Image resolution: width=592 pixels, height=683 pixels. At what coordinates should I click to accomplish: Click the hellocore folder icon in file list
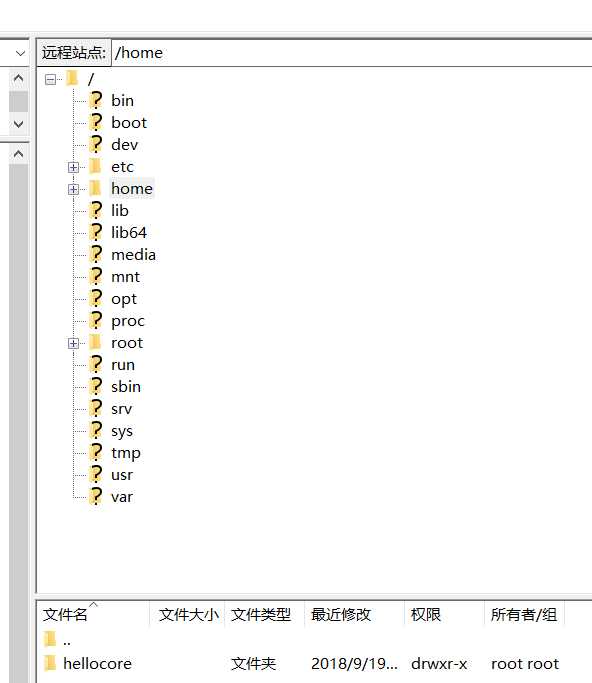click(x=50, y=663)
